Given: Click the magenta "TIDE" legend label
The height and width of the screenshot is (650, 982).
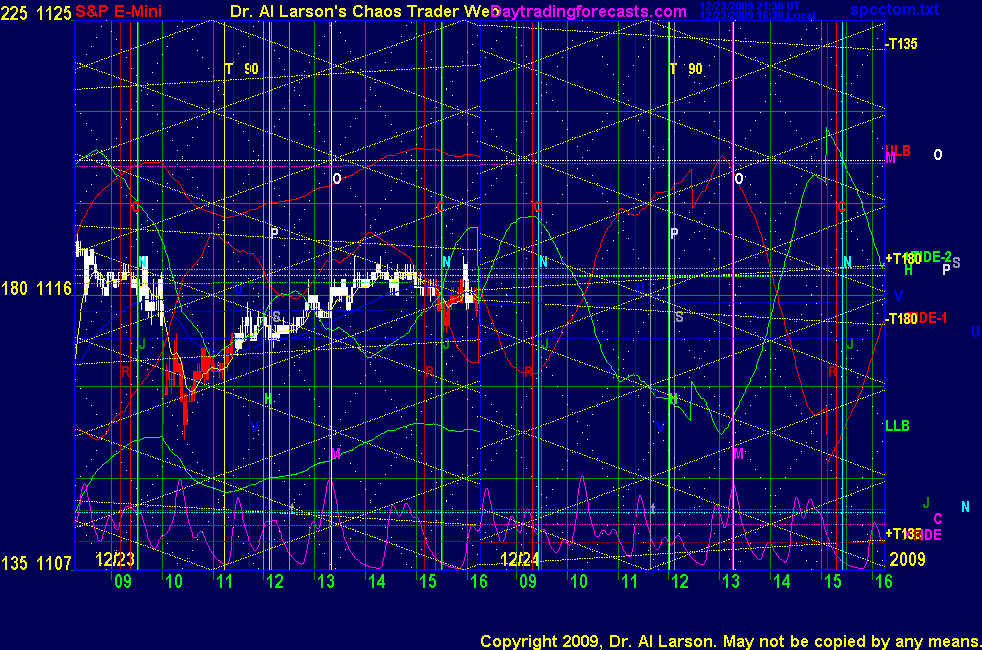Looking at the screenshot, I should 928,535.
